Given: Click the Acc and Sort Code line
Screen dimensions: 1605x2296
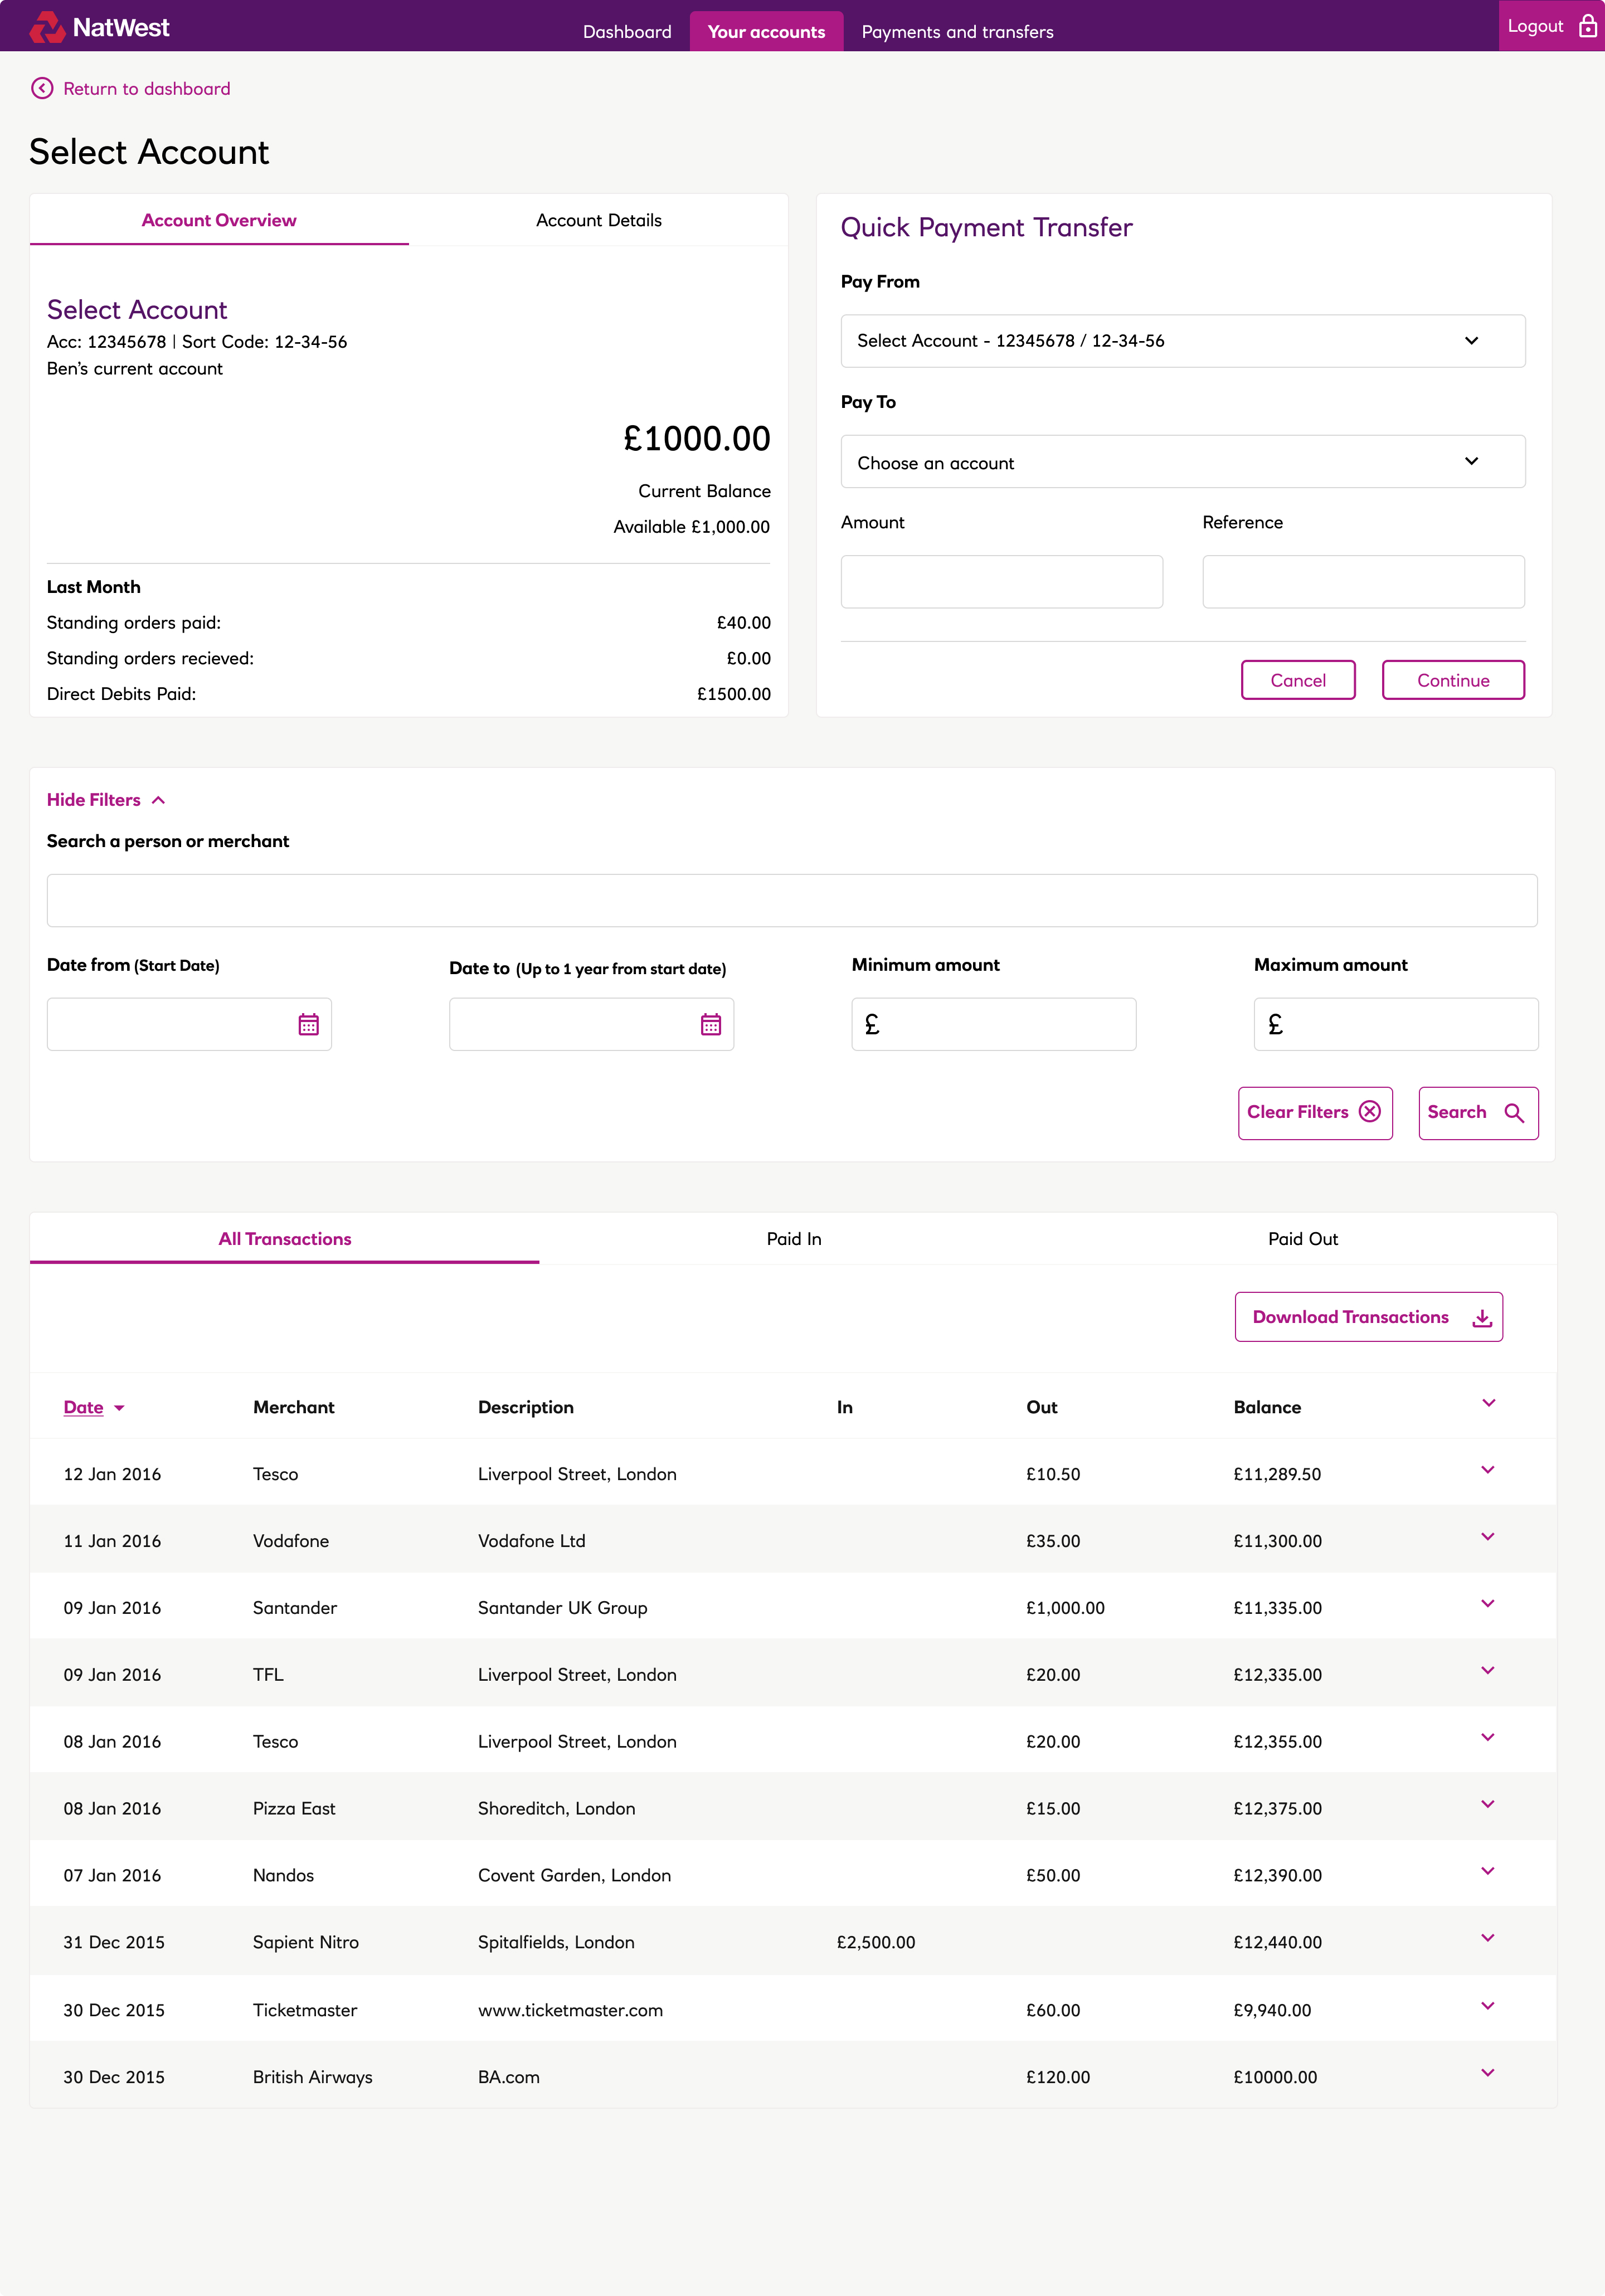Looking at the screenshot, I should pos(197,342).
